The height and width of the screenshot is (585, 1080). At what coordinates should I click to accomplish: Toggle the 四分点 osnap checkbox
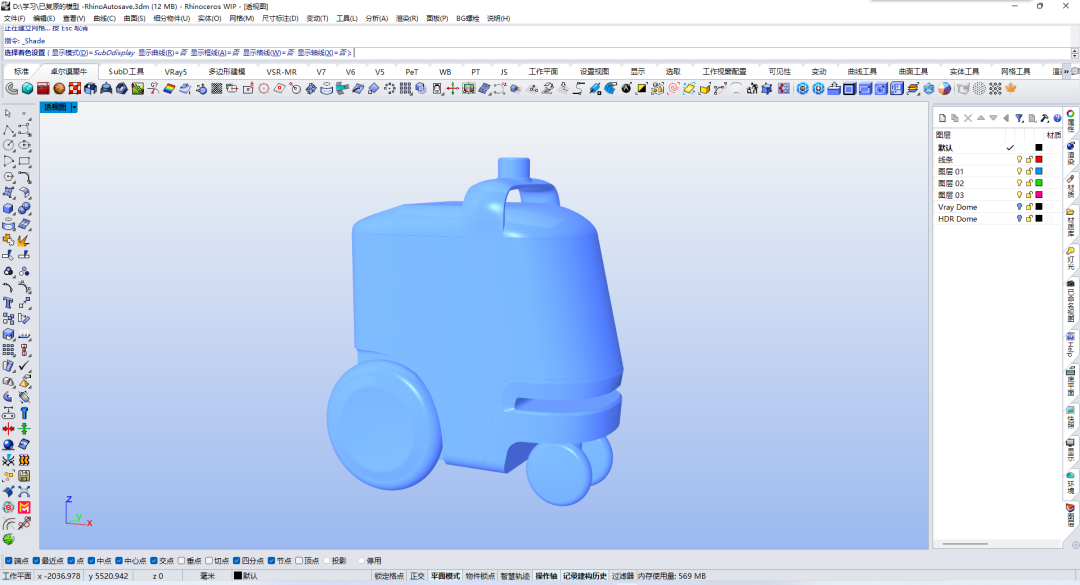(236, 561)
